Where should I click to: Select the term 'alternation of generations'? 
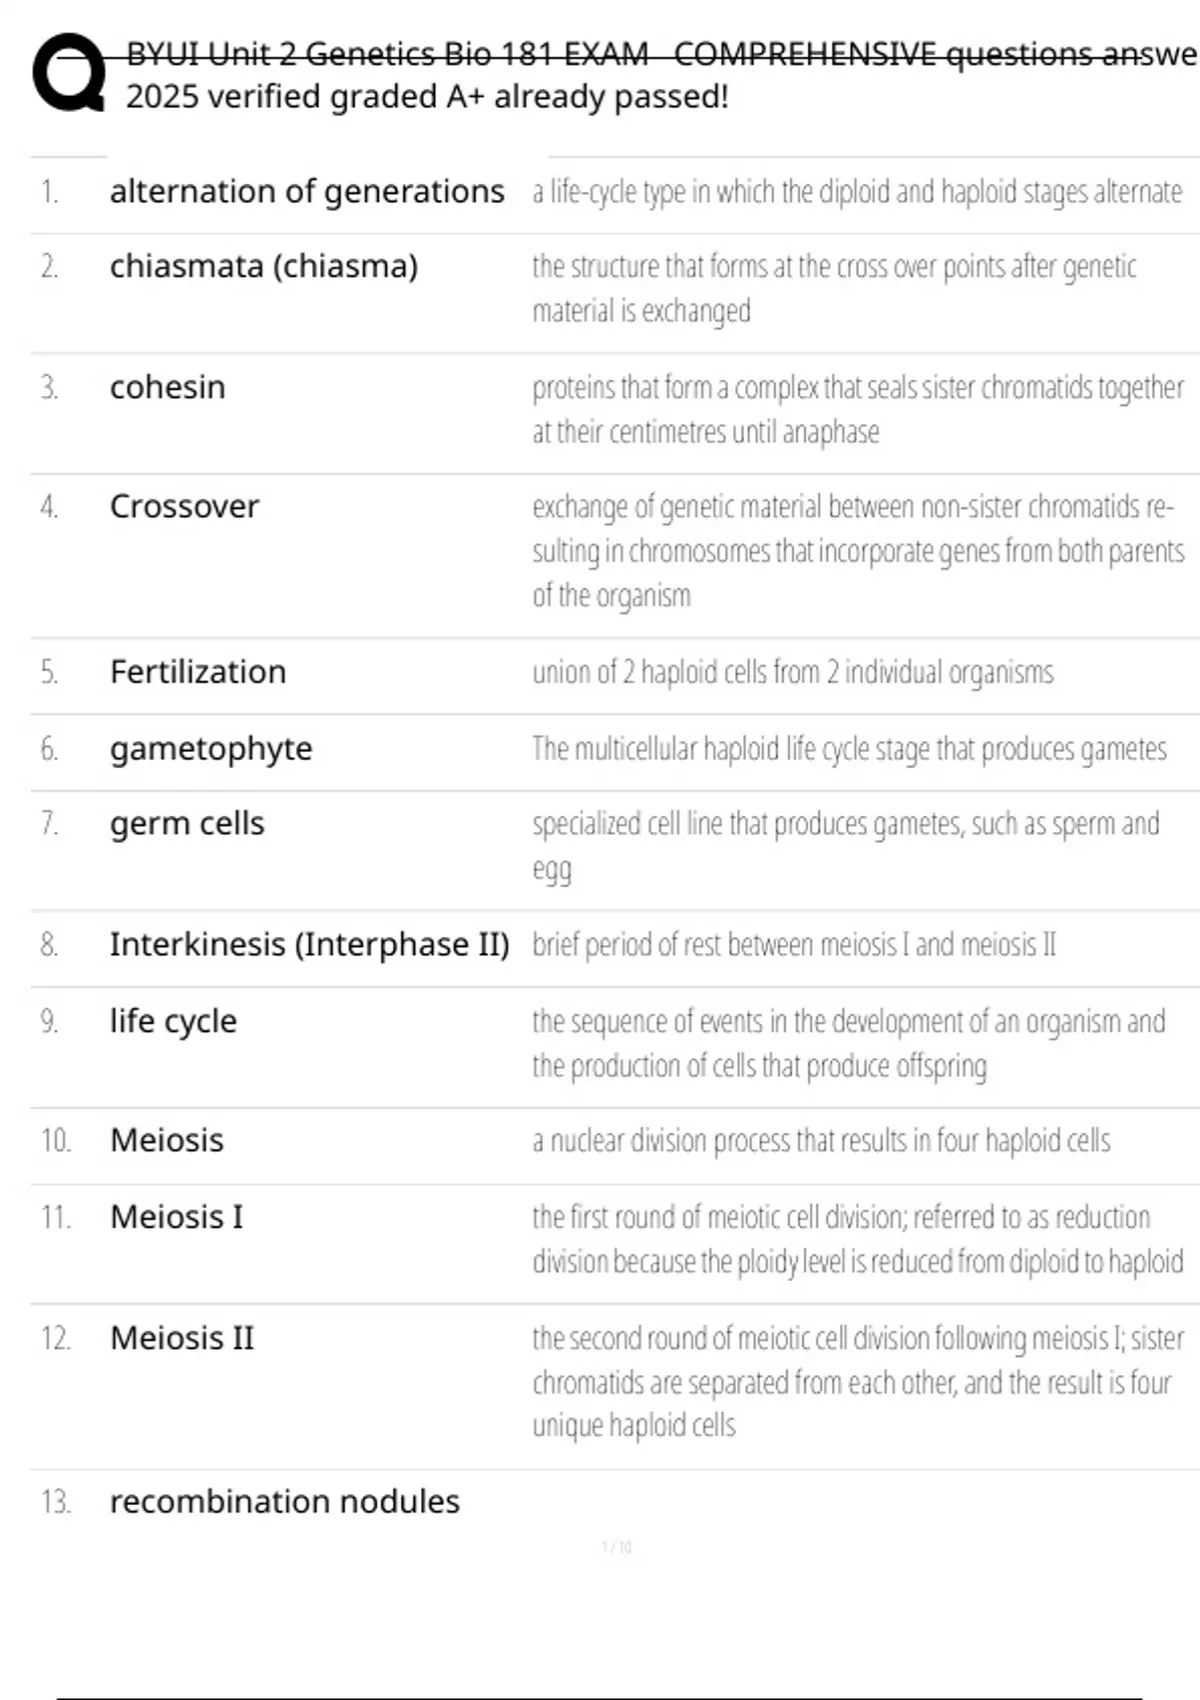(x=307, y=191)
